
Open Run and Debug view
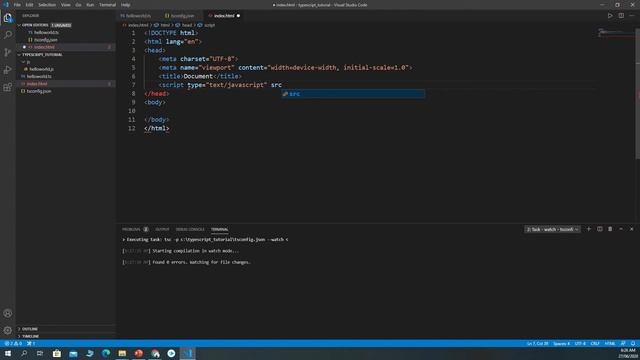(8, 70)
